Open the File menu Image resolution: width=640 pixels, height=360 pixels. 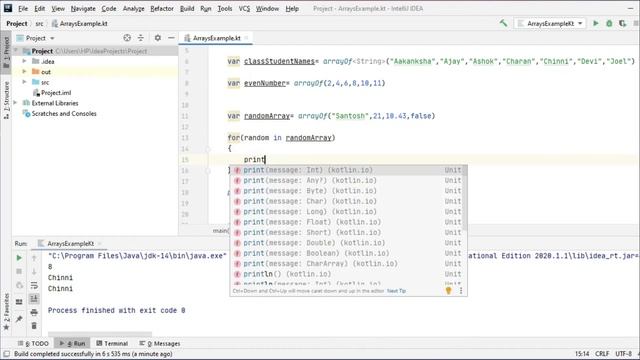click(x=23, y=9)
